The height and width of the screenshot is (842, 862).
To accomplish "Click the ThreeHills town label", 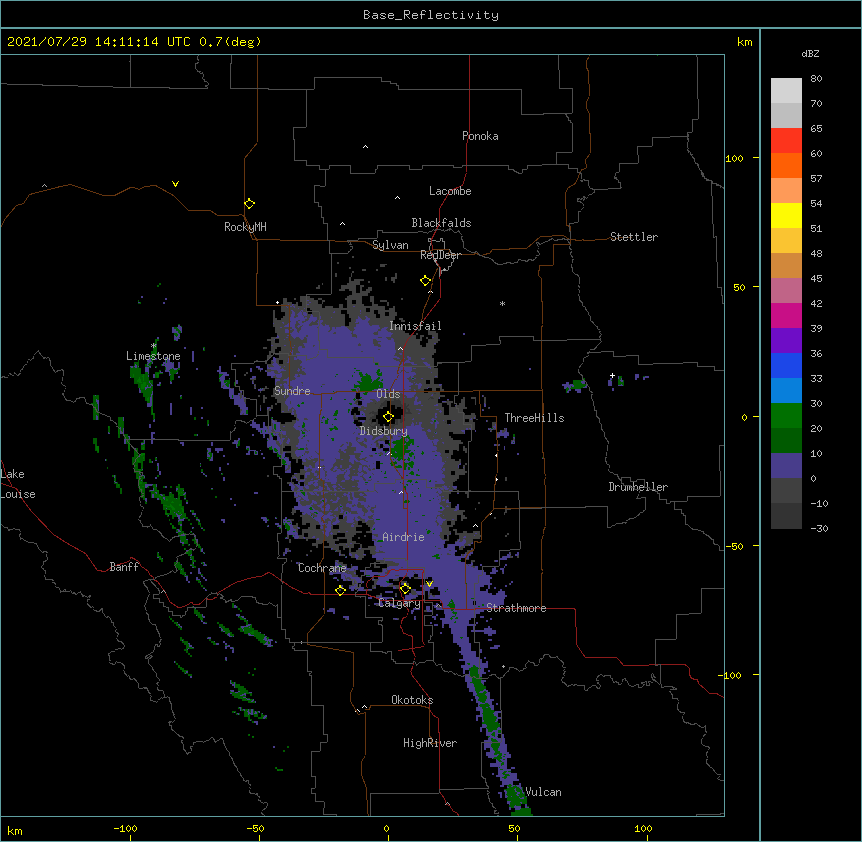I will 534,418.
